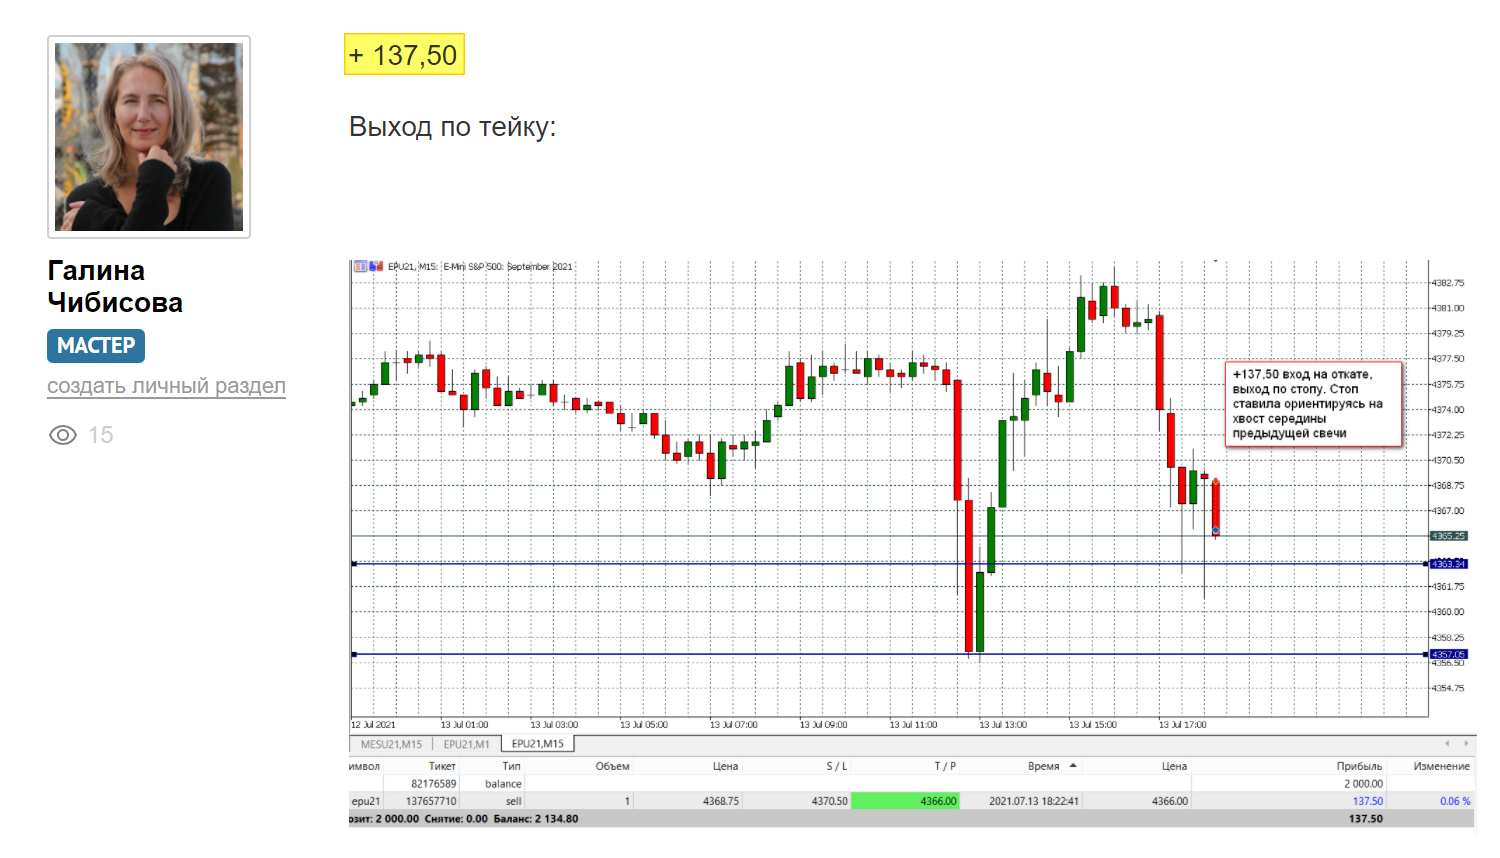
Task: Open Галина Чибисова author name
Action: [115, 286]
